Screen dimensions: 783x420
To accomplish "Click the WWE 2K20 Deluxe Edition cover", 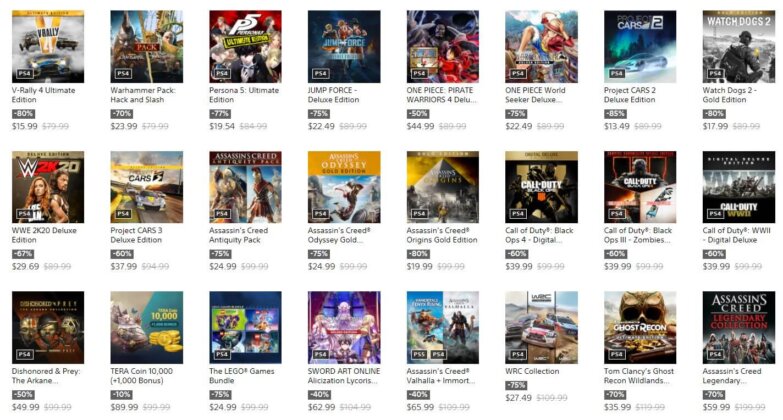I will (x=48, y=187).
